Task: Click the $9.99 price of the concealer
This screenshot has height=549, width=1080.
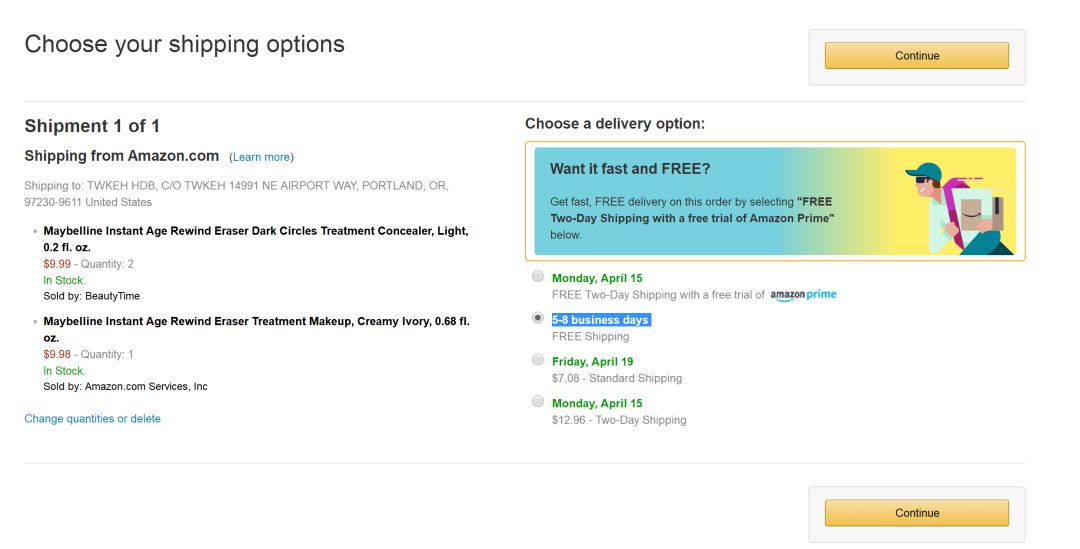Action: [57, 264]
